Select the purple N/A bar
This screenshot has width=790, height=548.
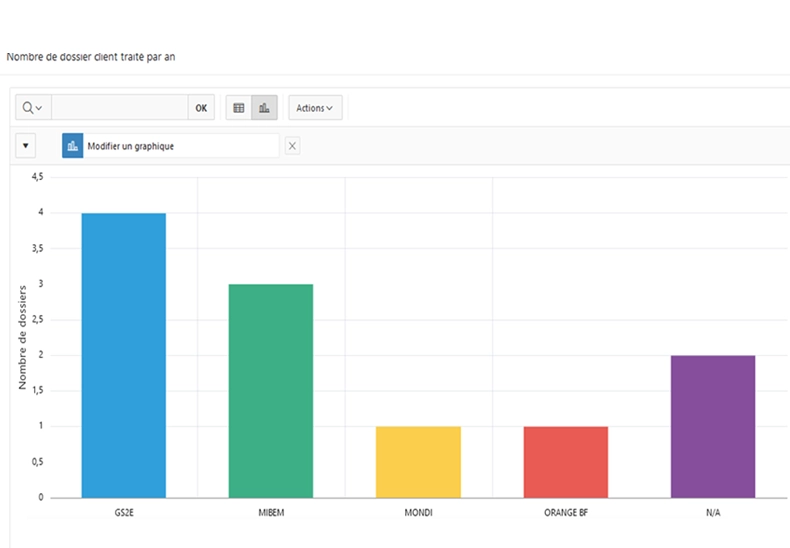[712, 426]
